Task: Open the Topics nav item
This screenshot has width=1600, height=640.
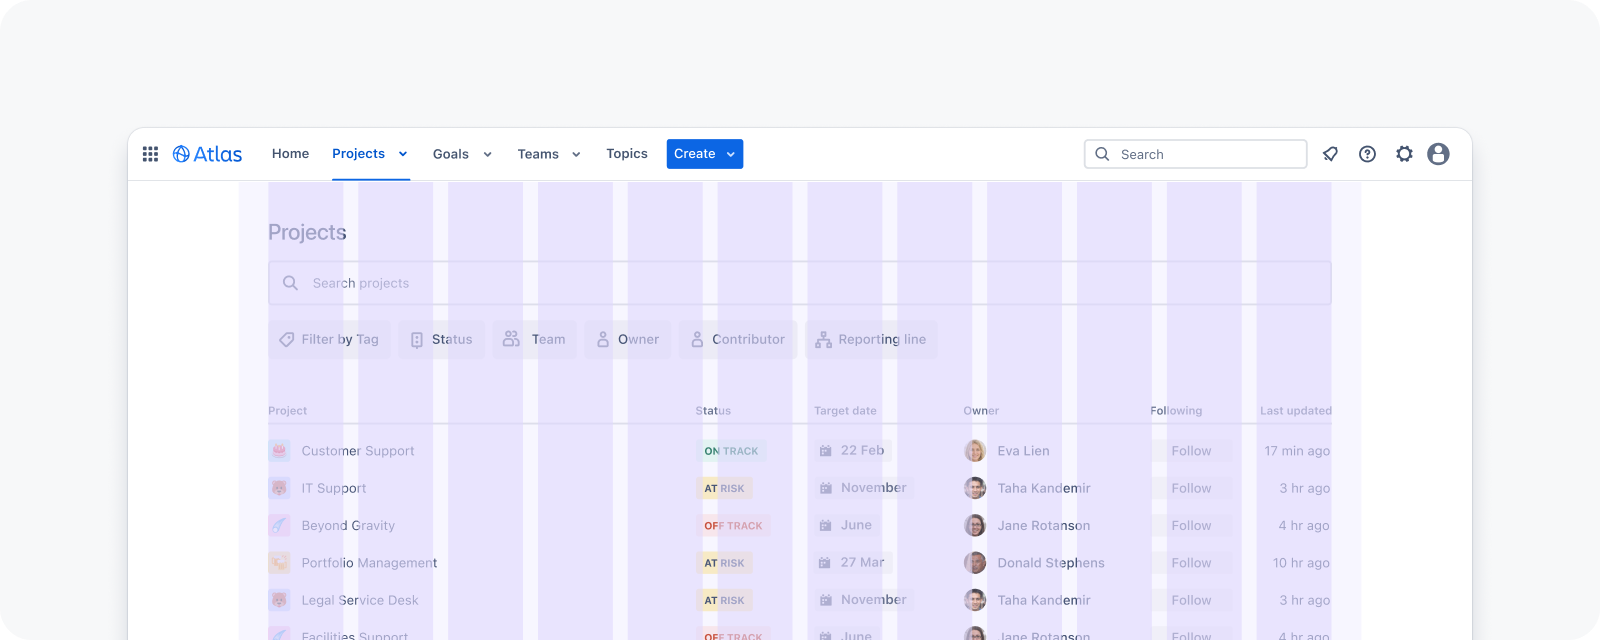Action: [x=626, y=154]
